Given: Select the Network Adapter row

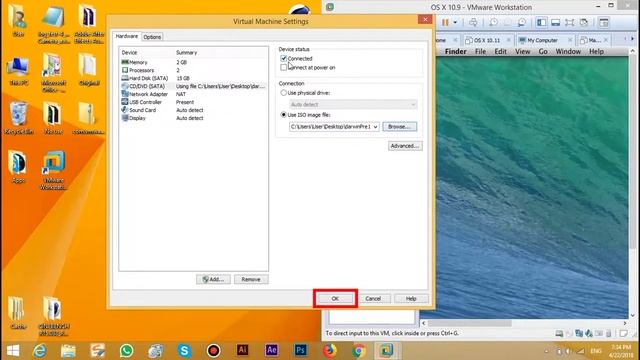Looking at the screenshot, I should point(193,94).
